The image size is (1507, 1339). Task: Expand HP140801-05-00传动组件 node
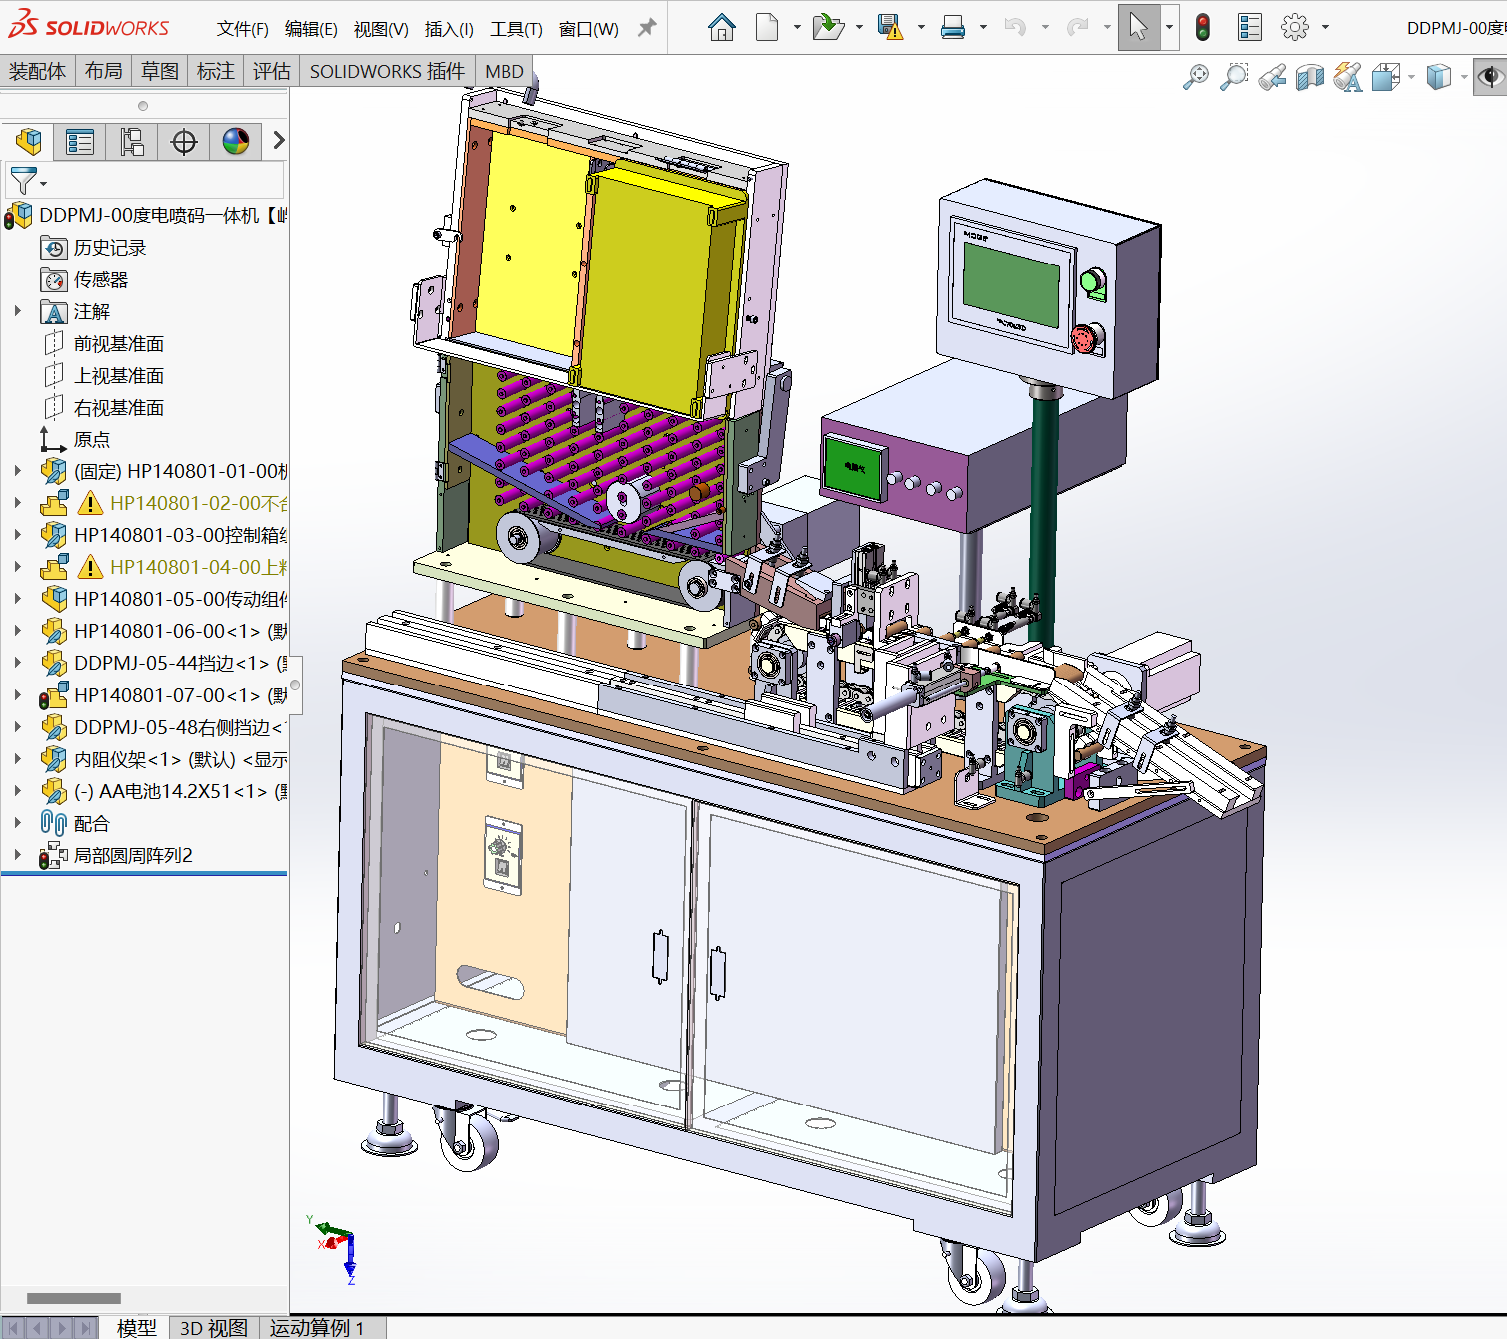coord(17,599)
